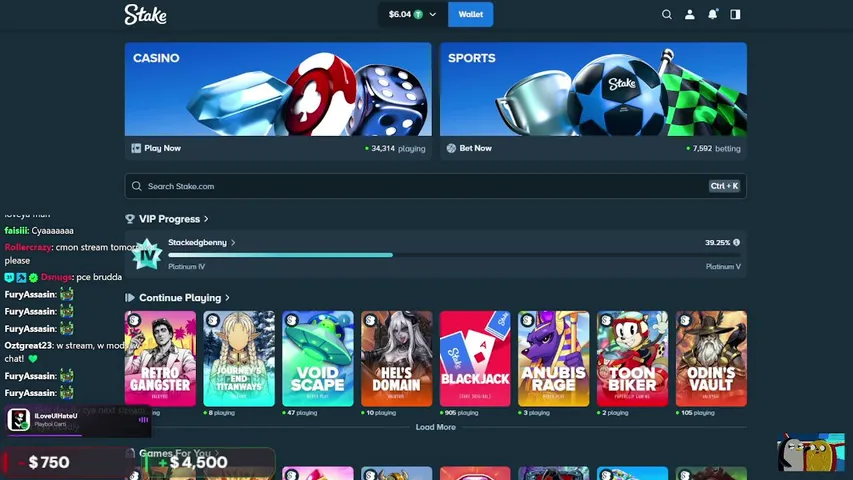
Task: Open Stackedgbenny profile link
Action: point(197,243)
